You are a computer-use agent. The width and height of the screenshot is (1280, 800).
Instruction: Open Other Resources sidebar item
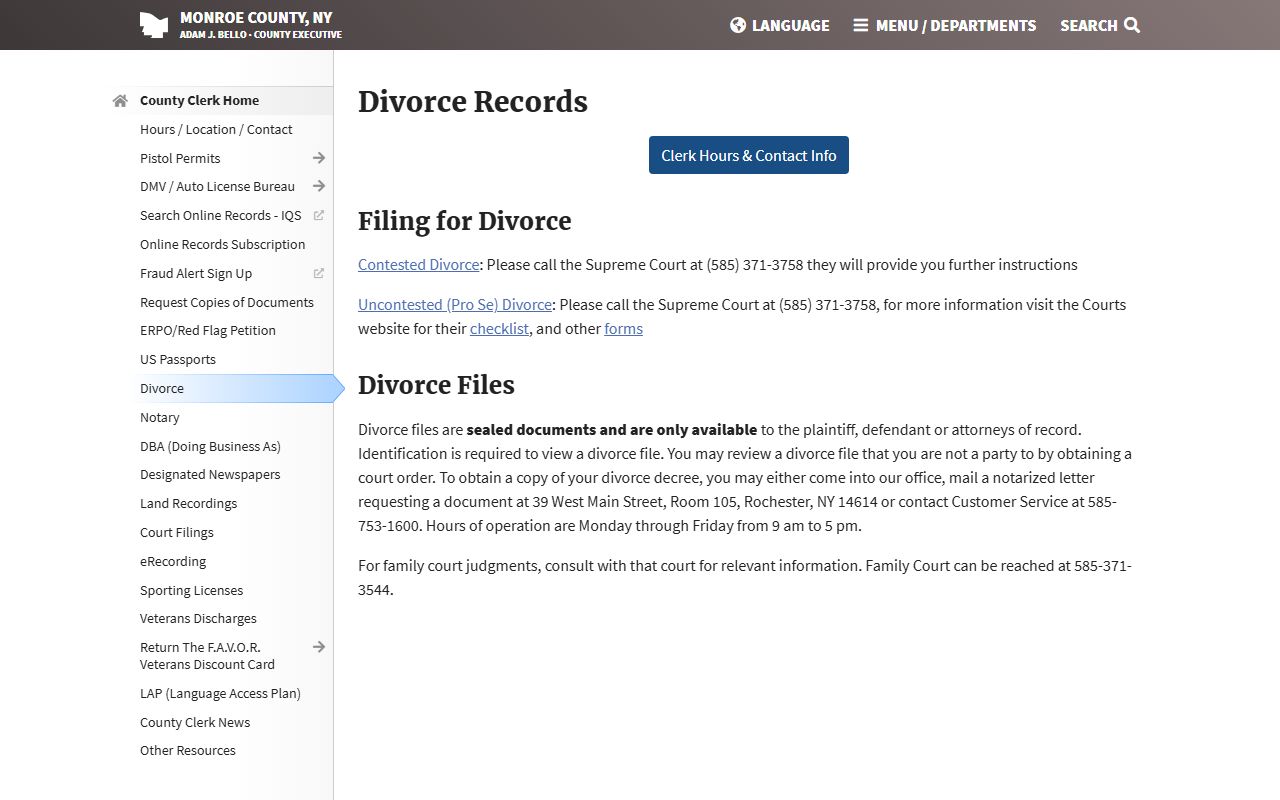point(188,750)
